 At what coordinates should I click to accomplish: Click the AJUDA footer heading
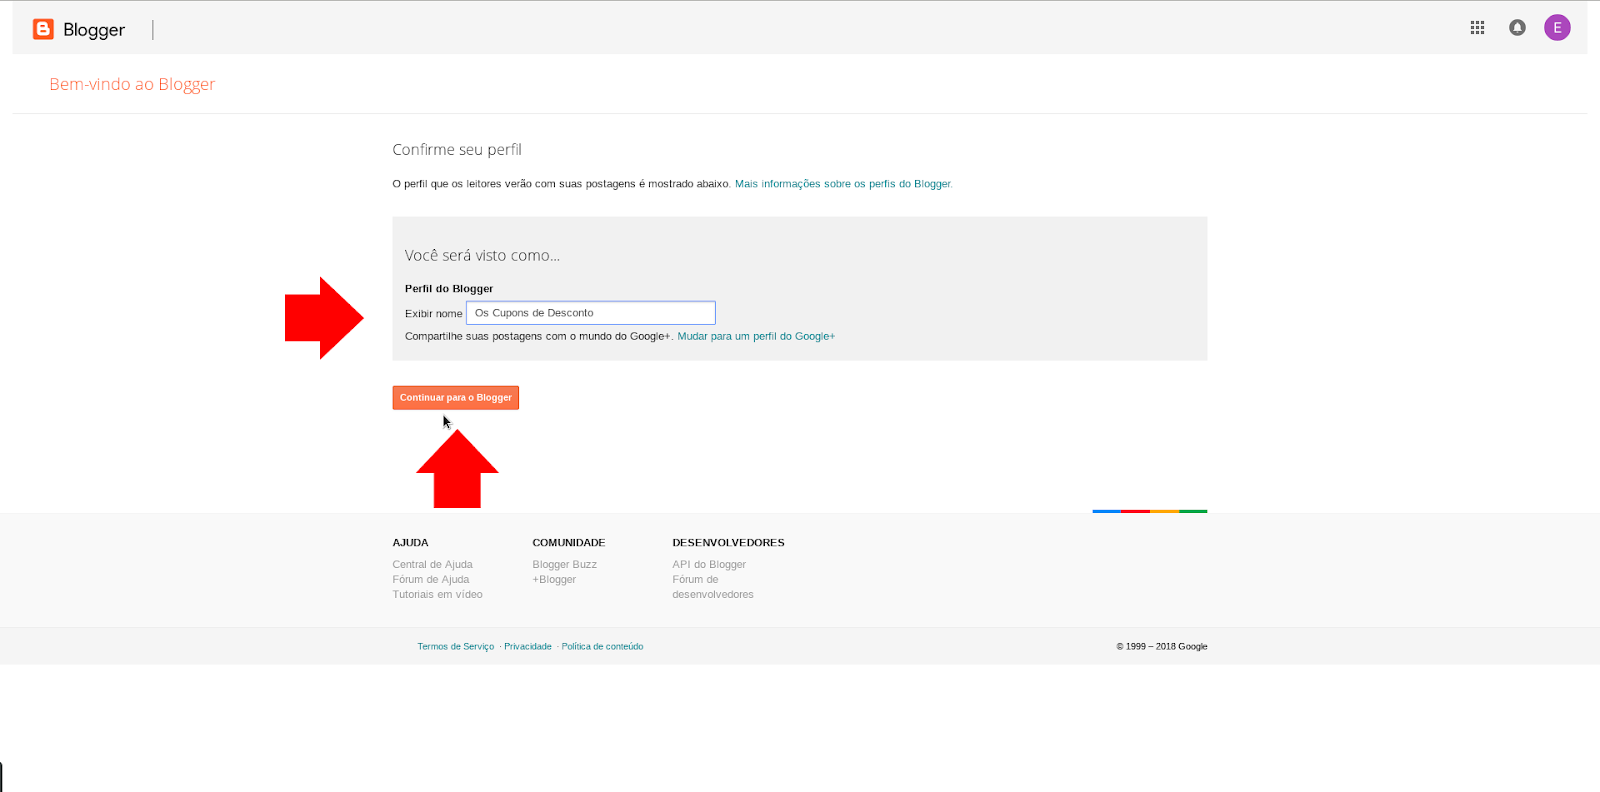coord(410,543)
